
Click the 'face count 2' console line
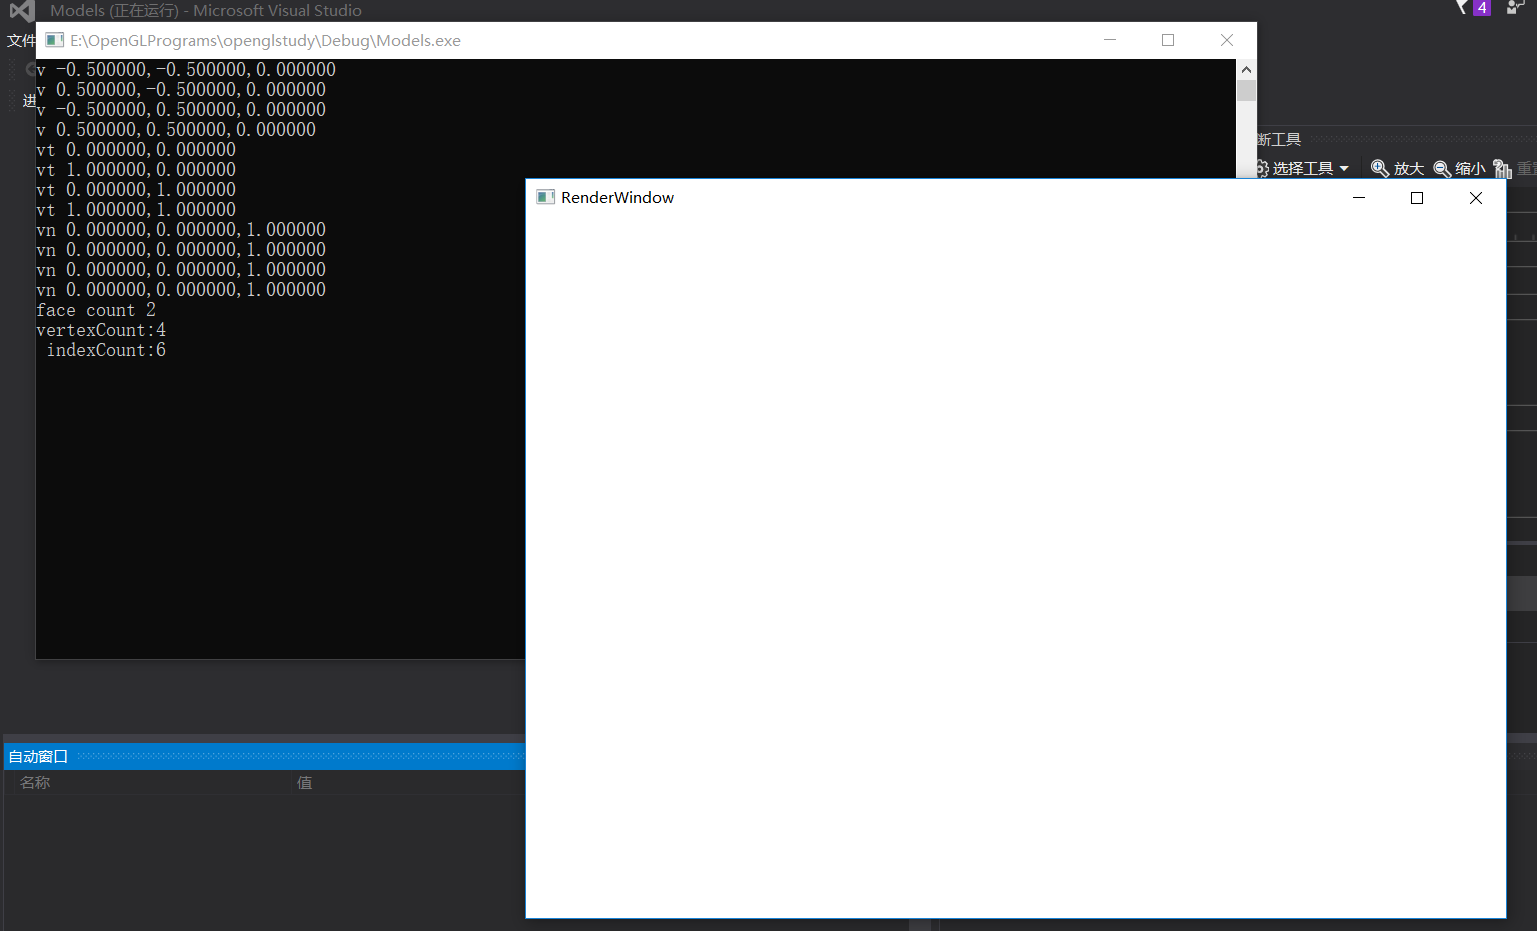coord(96,310)
